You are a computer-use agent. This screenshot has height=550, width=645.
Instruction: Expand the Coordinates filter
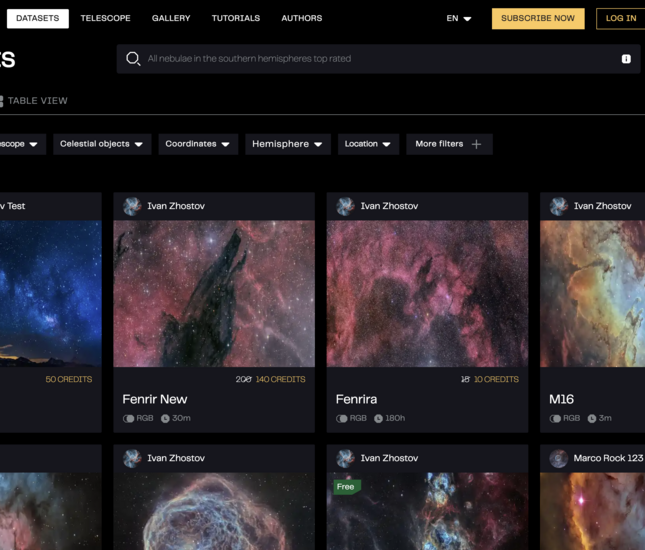[198, 144]
